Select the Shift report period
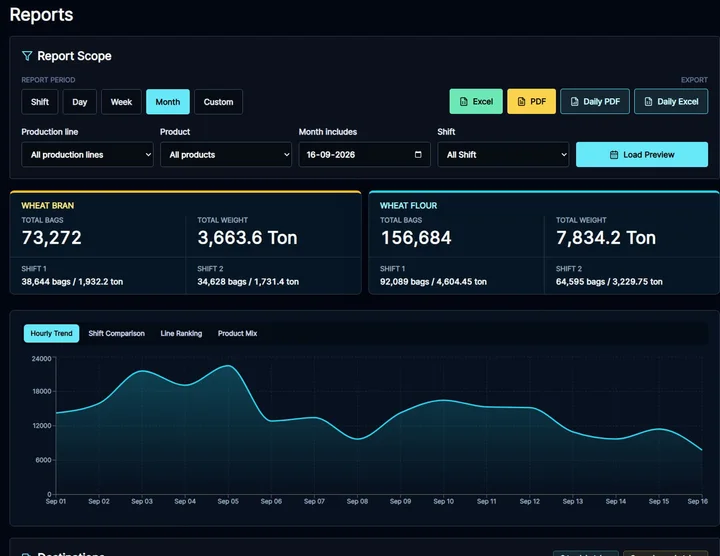720x556 pixels. 40,102
